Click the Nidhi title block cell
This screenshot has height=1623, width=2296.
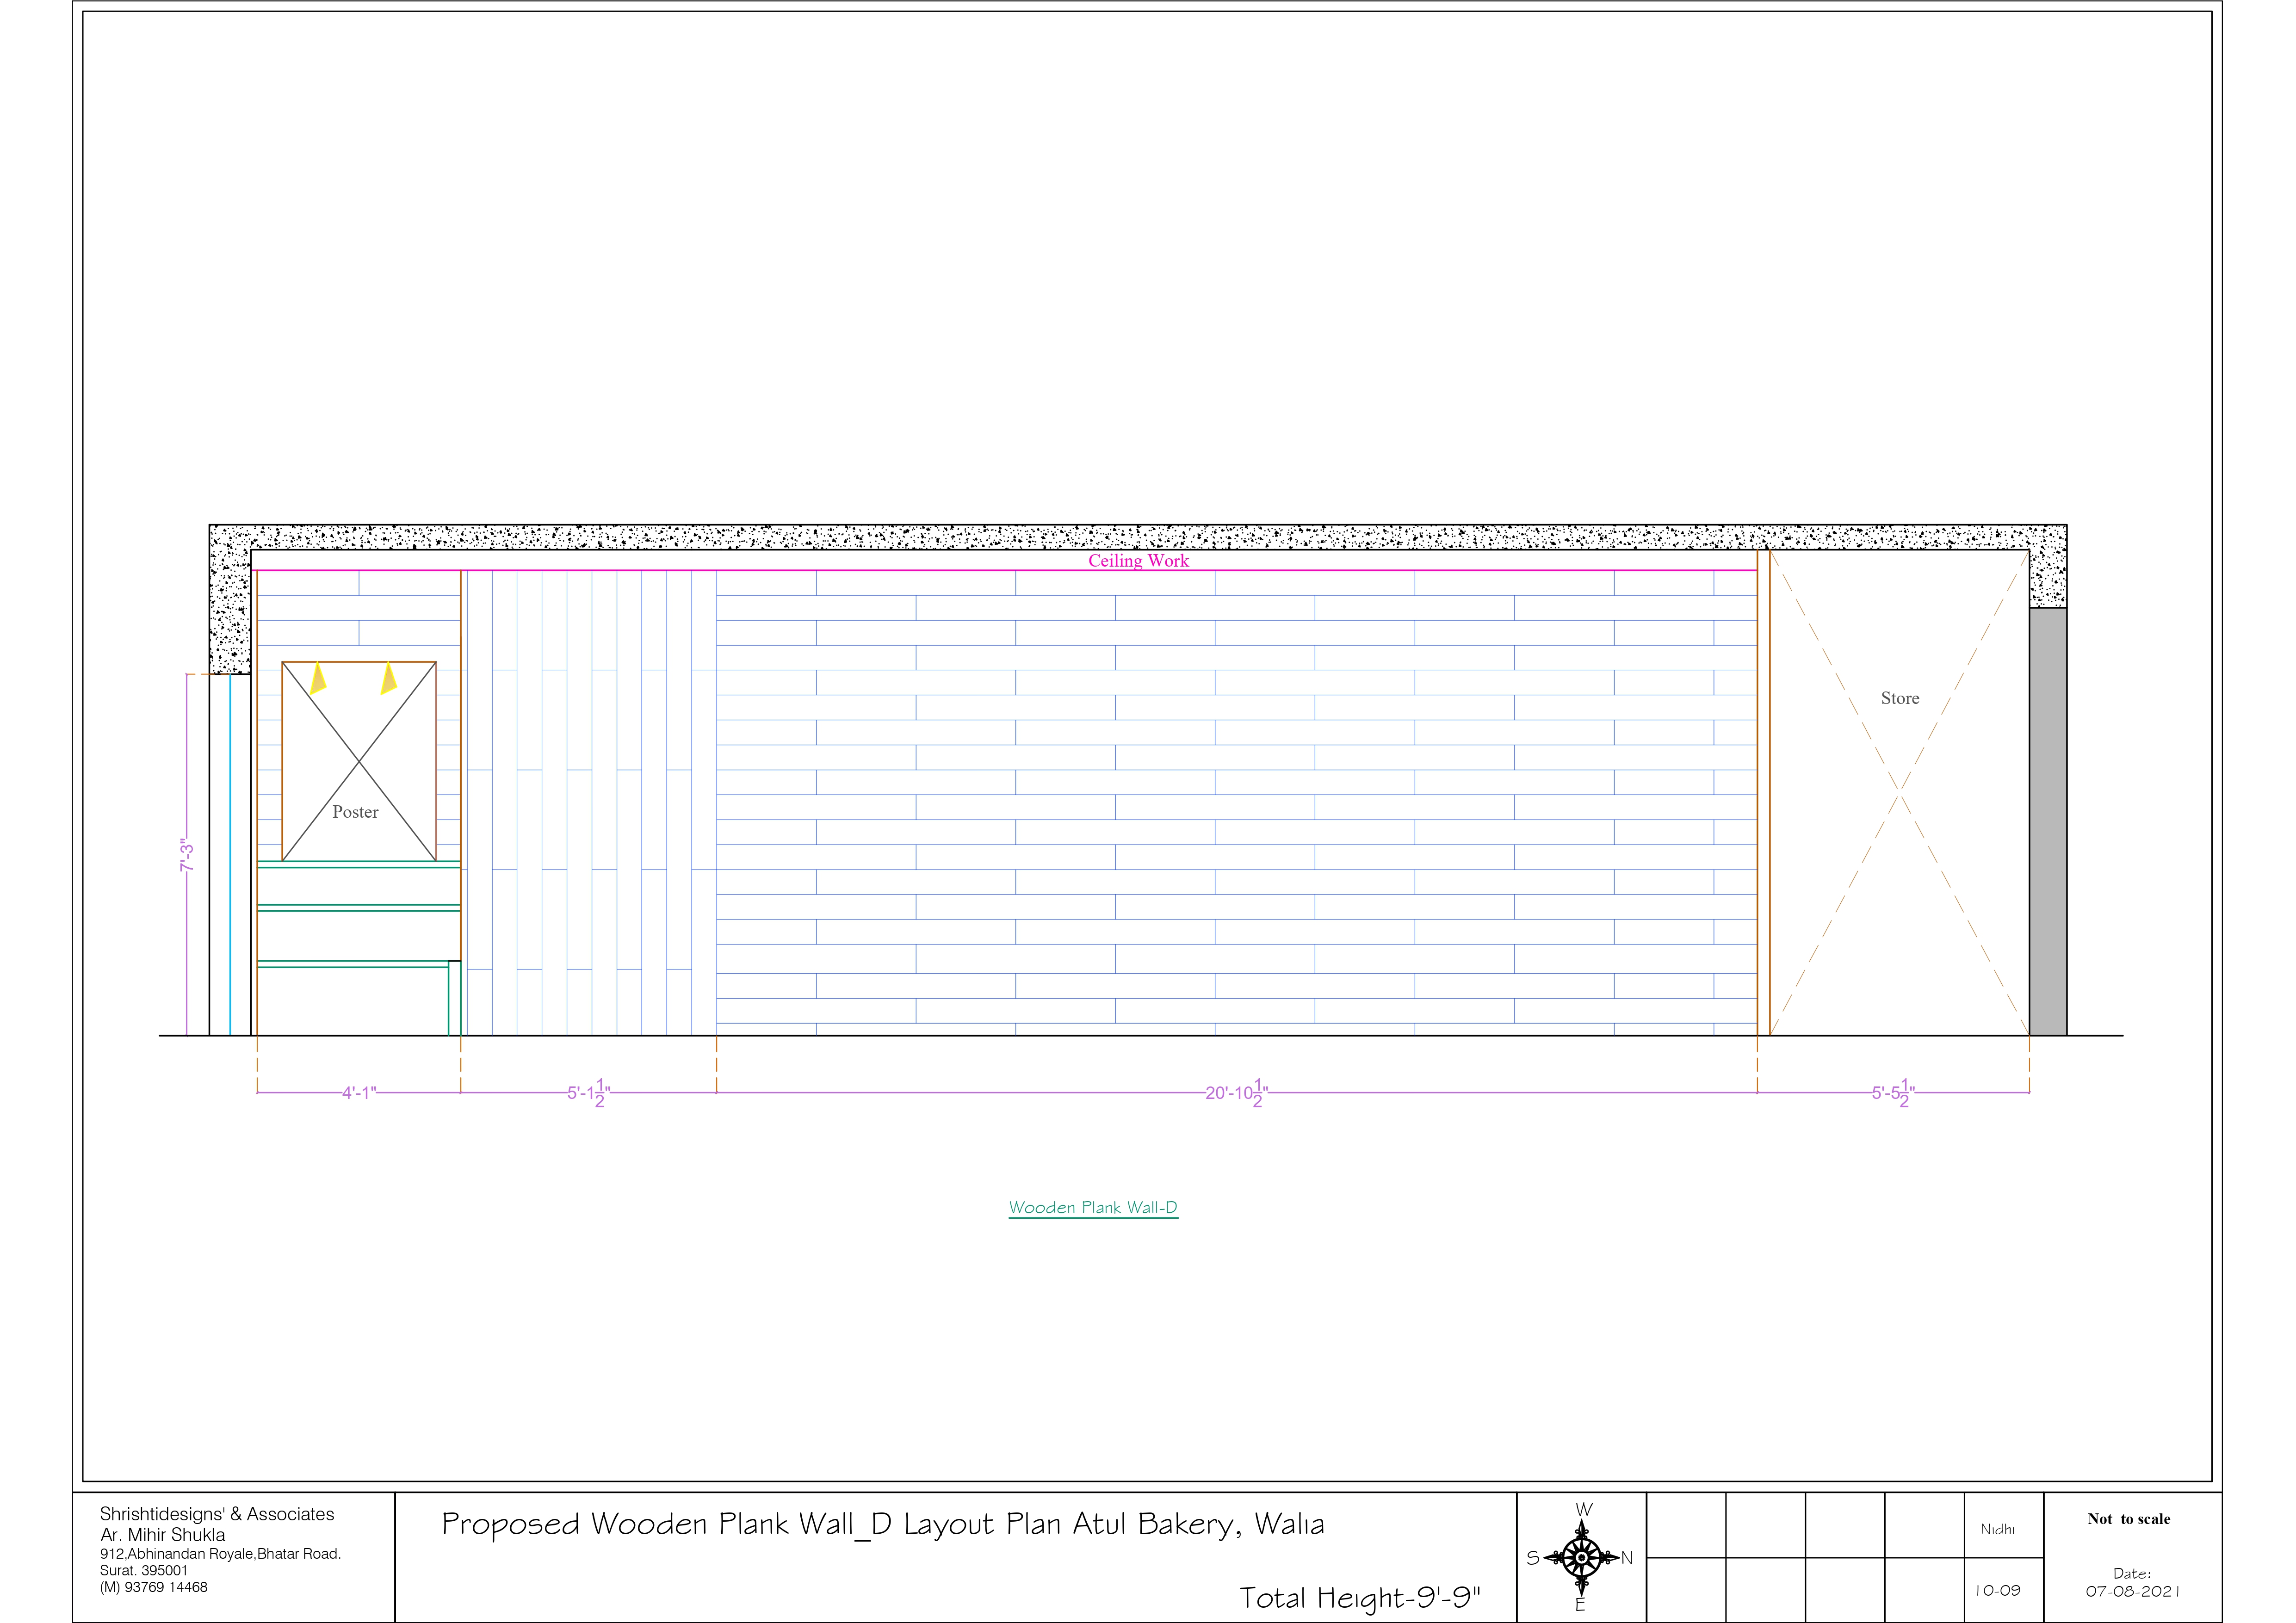pyautogui.click(x=1998, y=1530)
